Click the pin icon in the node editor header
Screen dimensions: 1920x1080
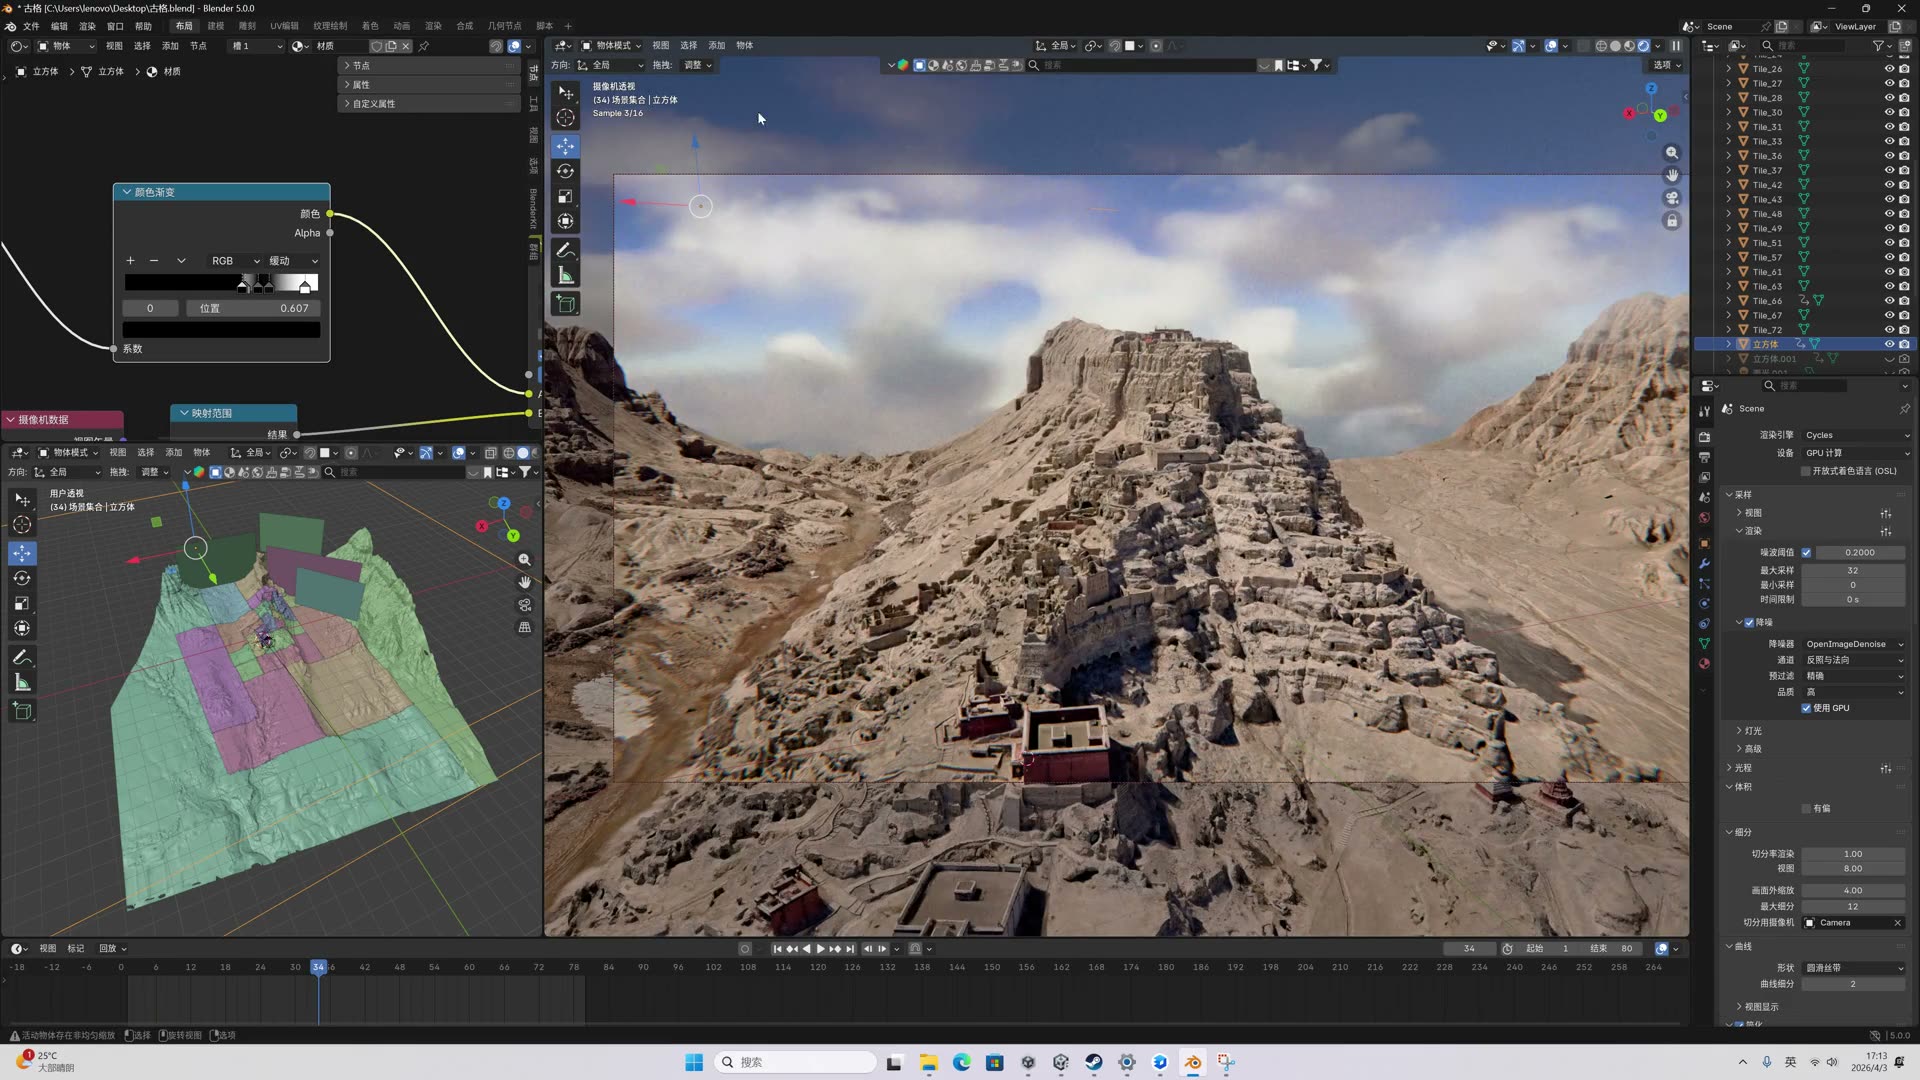click(424, 46)
